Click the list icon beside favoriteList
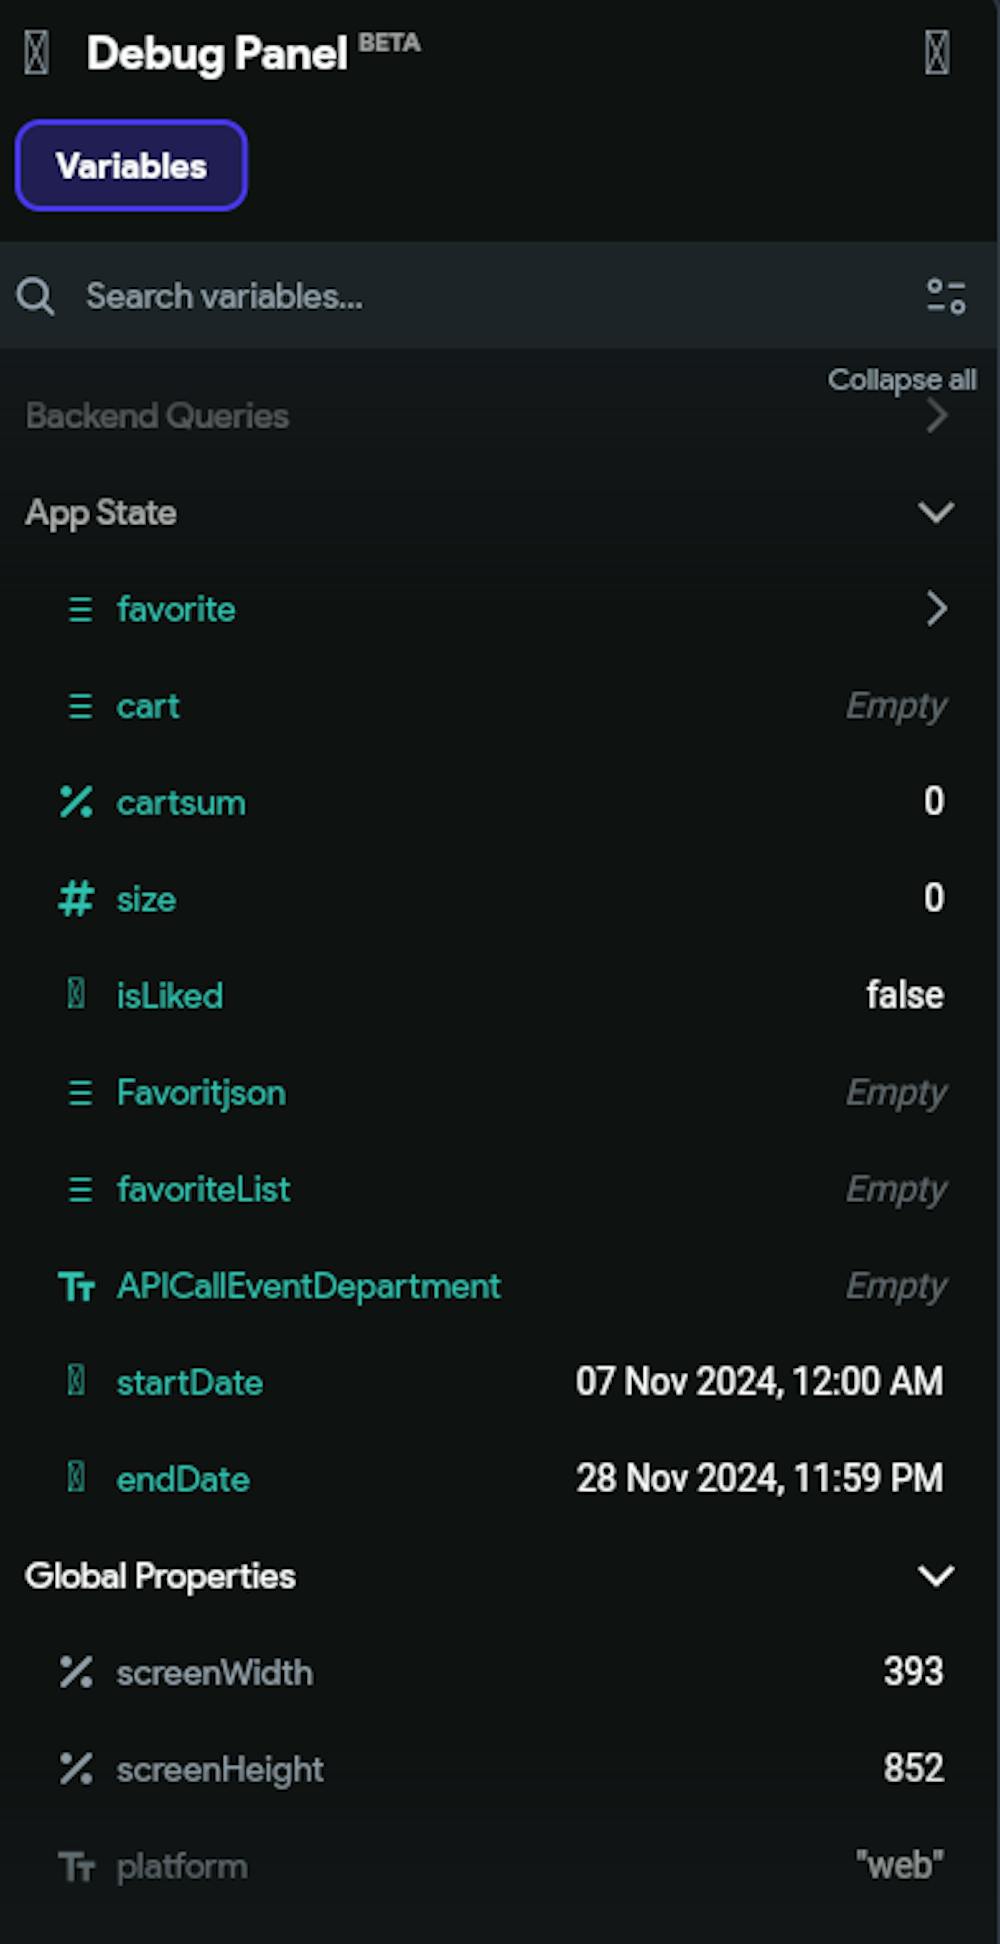 coord(80,1189)
